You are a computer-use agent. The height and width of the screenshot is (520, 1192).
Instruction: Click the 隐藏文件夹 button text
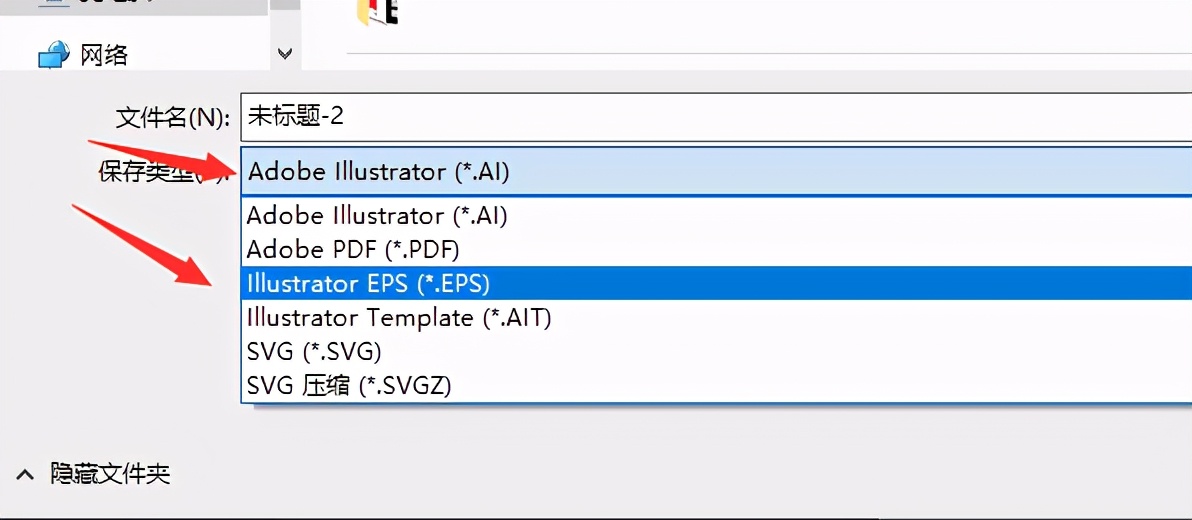[x=110, y=473]
